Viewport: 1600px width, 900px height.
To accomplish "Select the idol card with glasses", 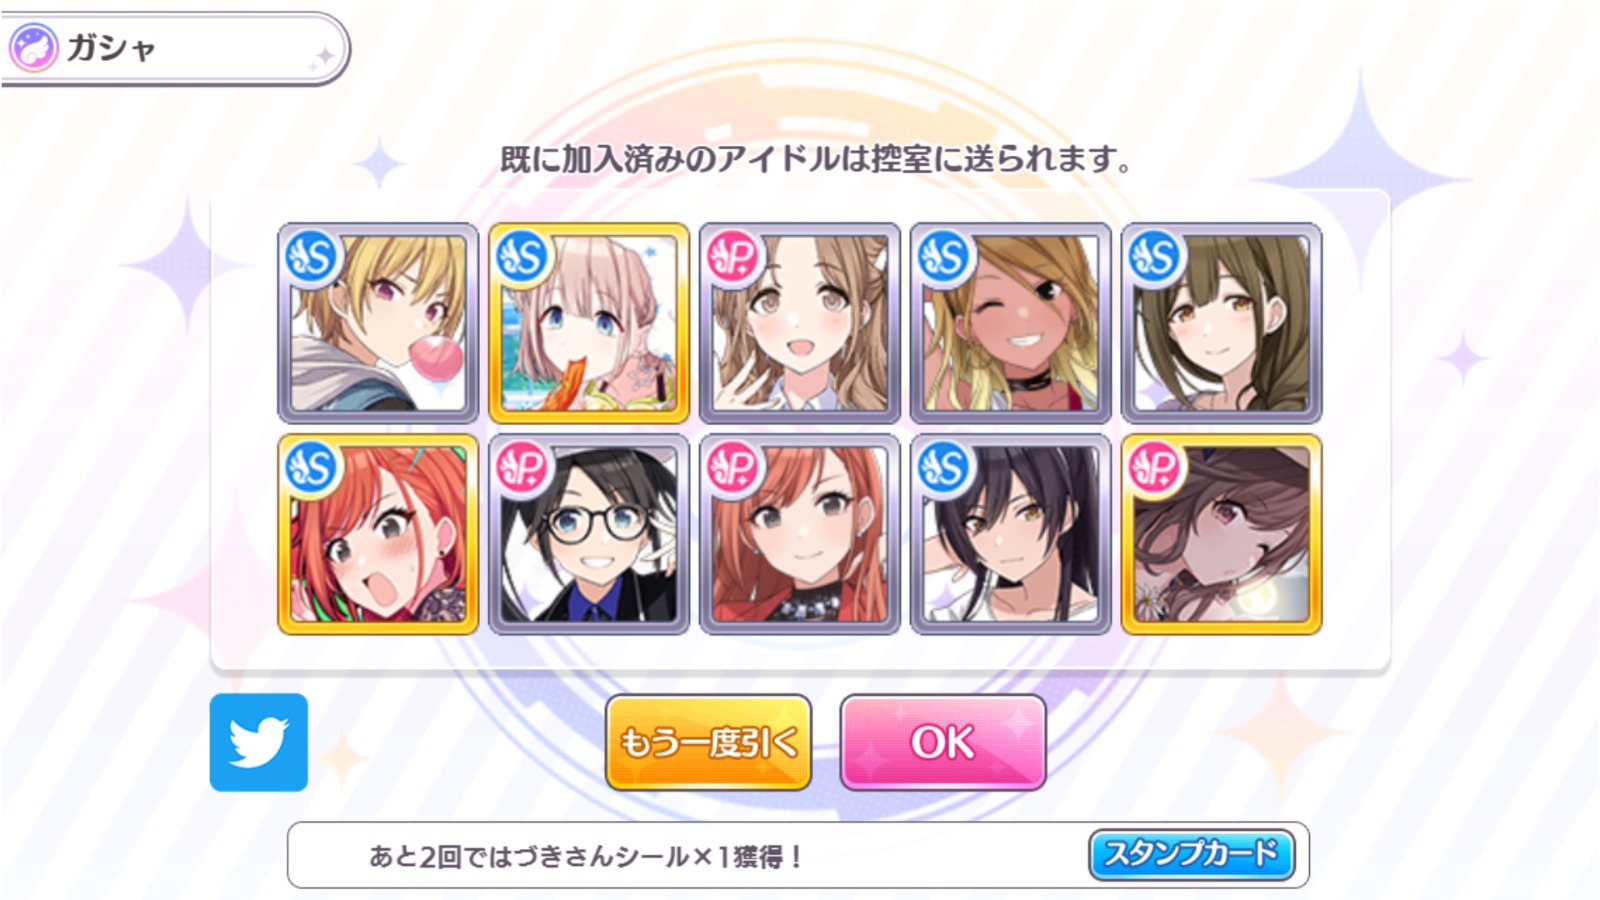I will [589, 534].
